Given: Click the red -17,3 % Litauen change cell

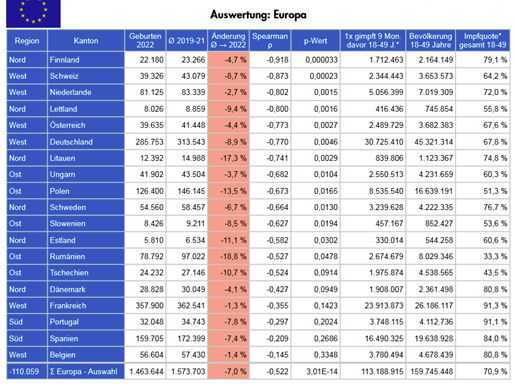Looking at the screenshot, I should (228, 158).
